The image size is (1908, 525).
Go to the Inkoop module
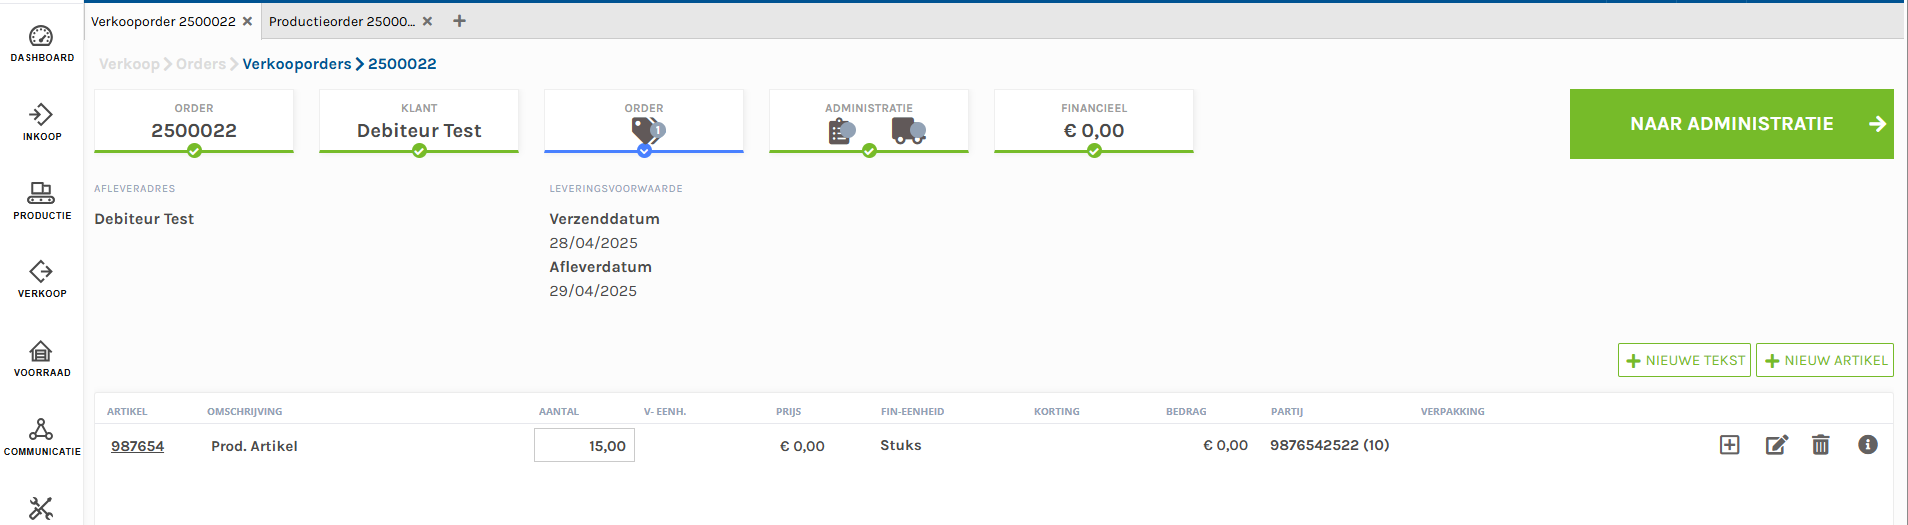tap(41, 122)
